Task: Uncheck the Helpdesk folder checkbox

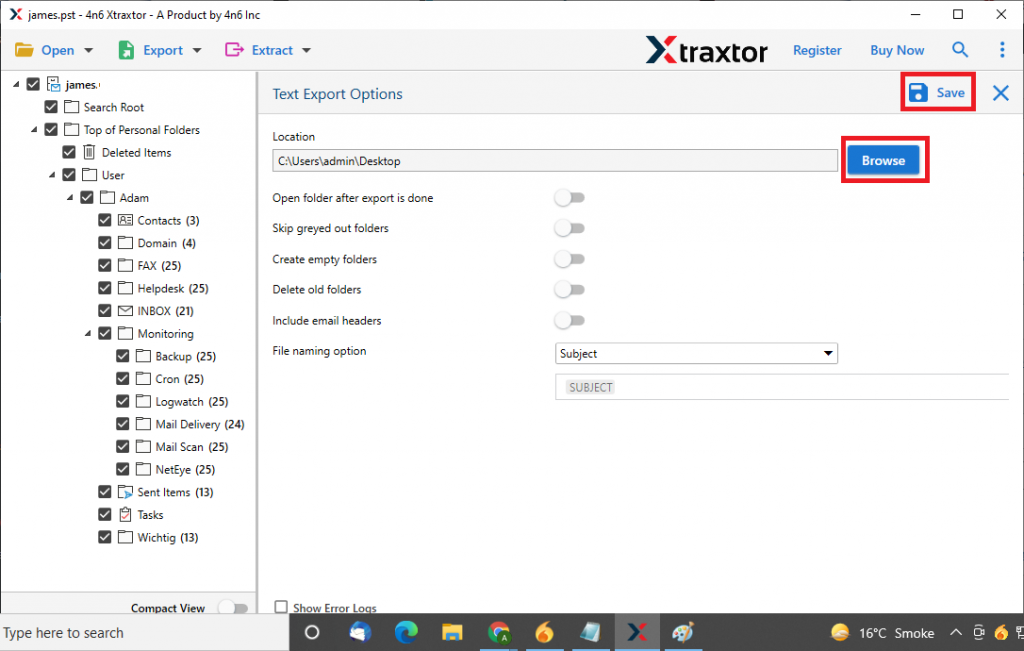Action: coord(105,288)
